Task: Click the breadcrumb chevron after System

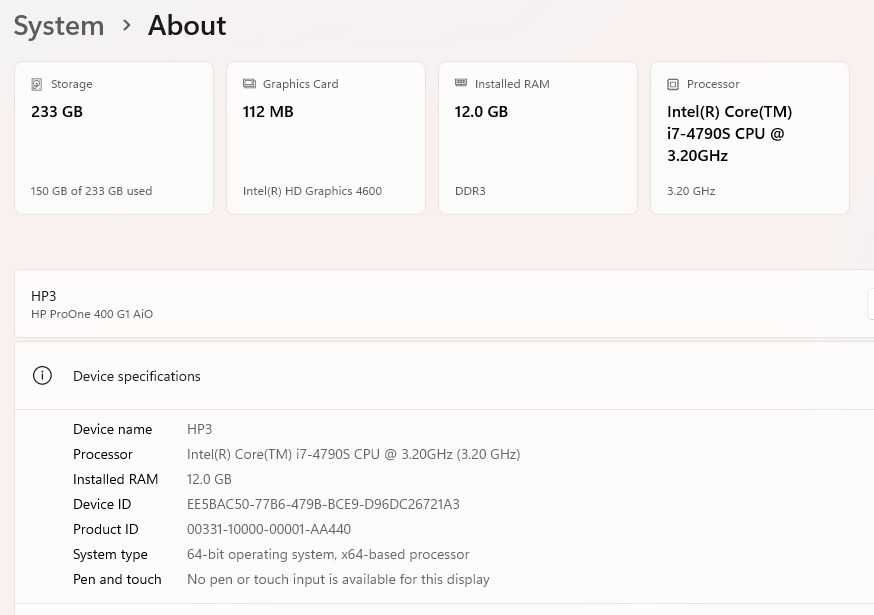Action: [127, 25]
